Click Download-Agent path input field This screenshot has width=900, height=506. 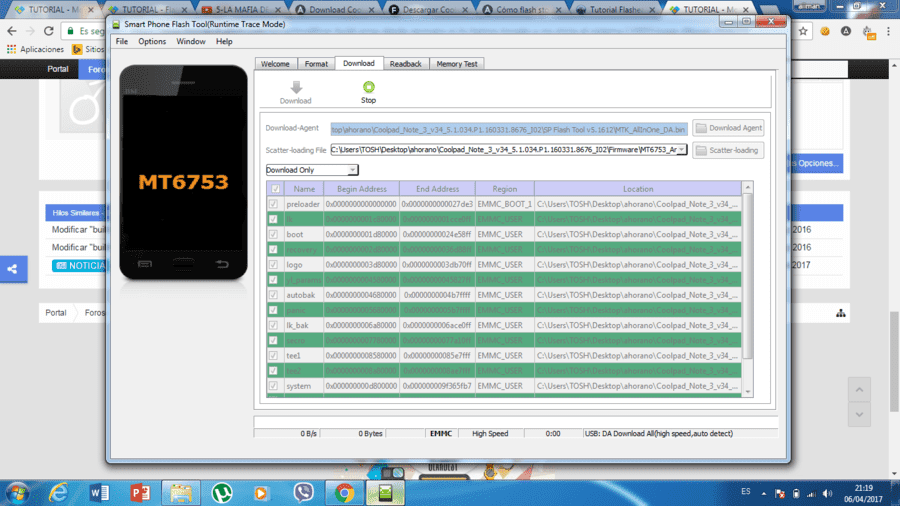click(x=509, y=129)
